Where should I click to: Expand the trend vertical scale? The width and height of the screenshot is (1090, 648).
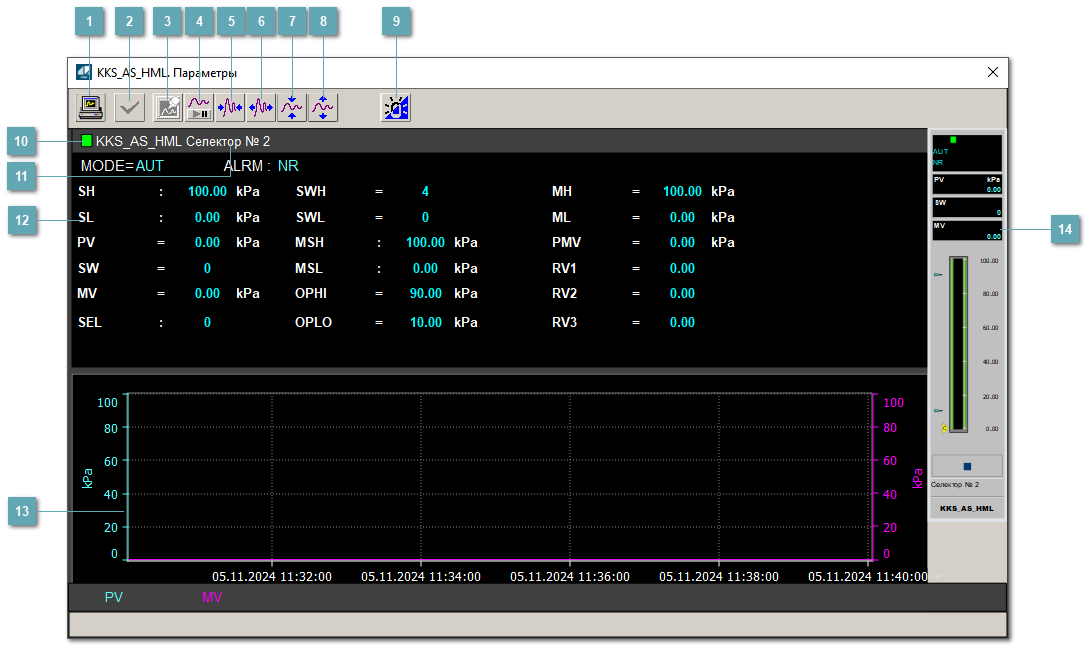(x=323, y=106)
